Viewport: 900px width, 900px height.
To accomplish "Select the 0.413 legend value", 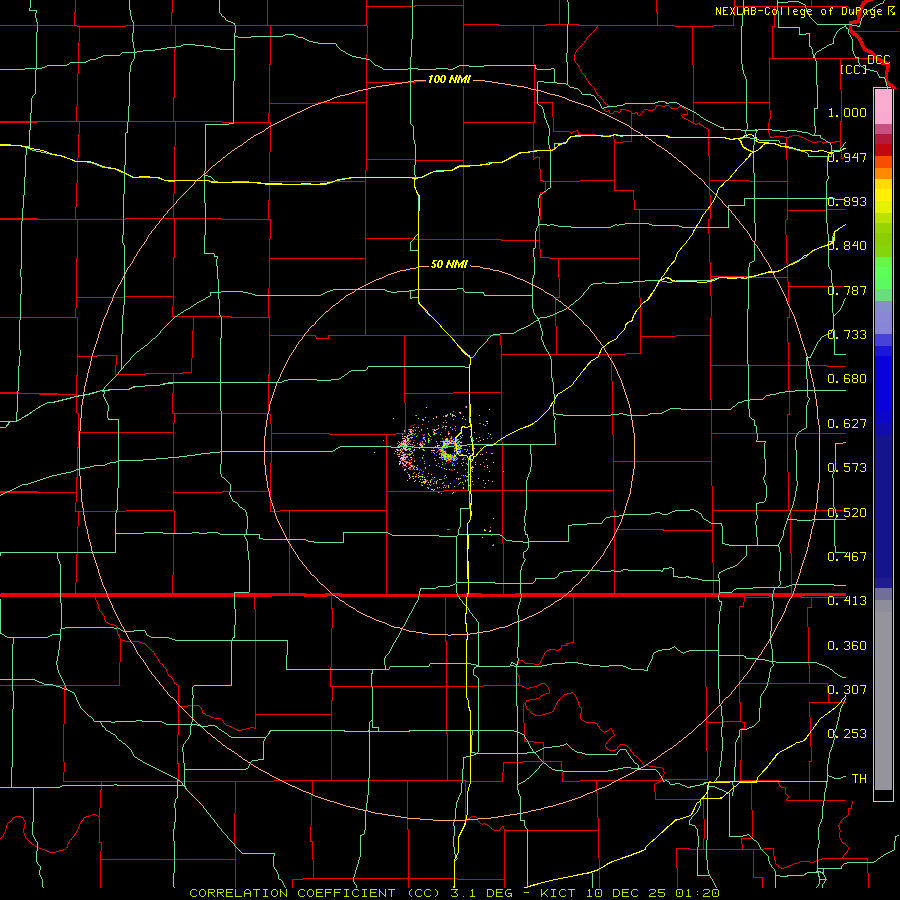I will point(847,601).
